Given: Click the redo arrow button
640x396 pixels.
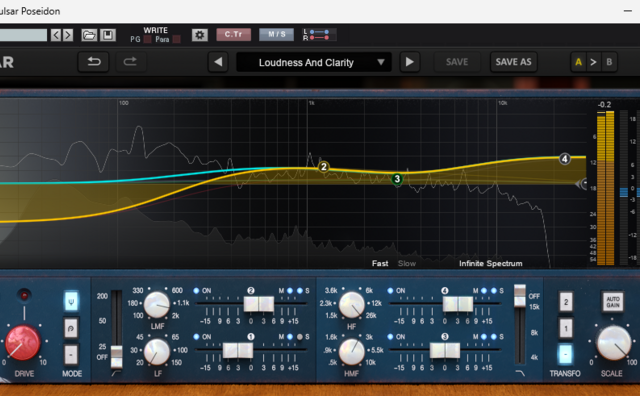Looking at the screenshot, I should (130, 62).
